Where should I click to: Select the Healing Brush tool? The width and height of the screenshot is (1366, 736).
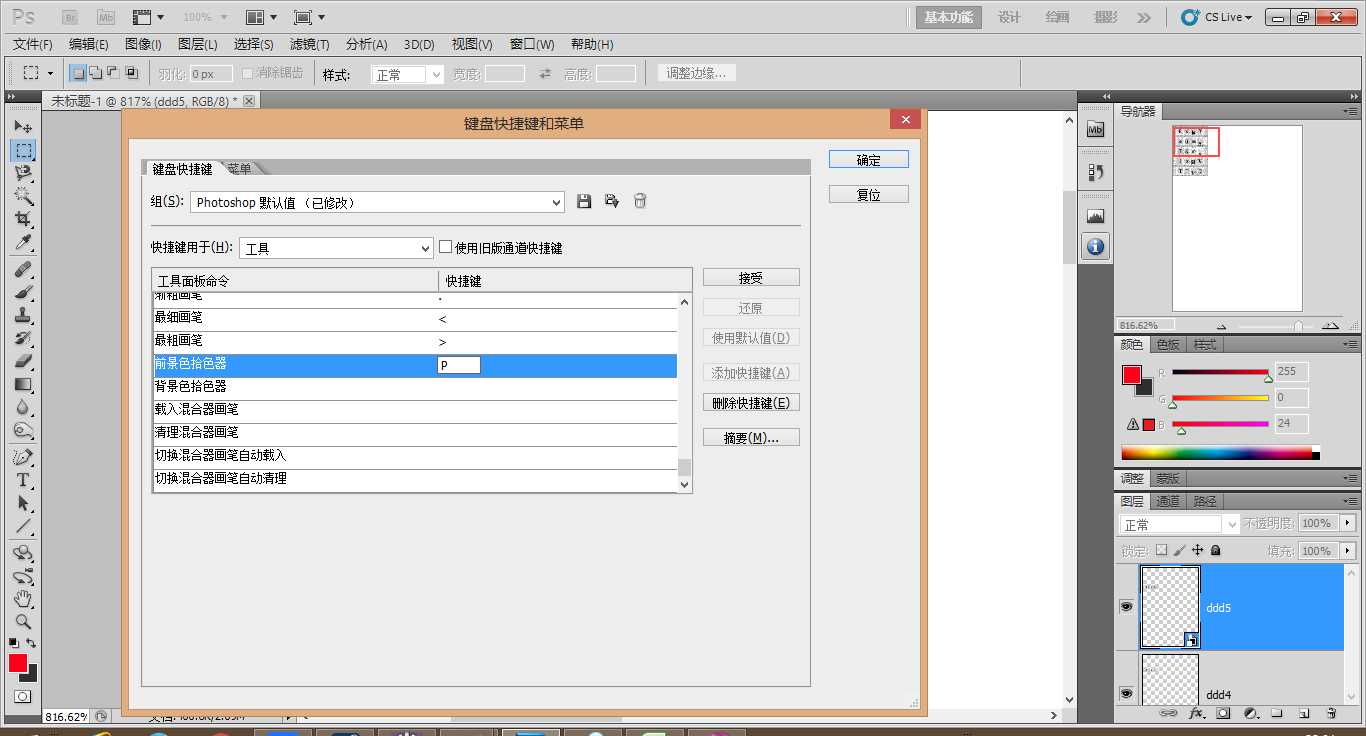point(23,270)
